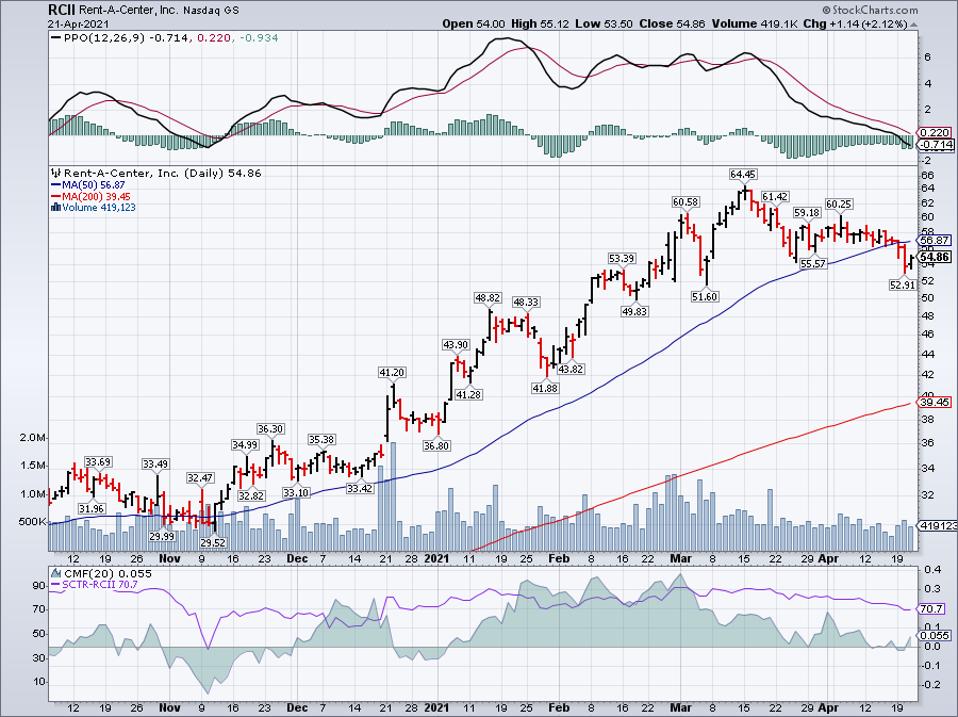Click the volume bars icon beside Volume 419,123
958x717 pixels.
[x=56, y=208]
